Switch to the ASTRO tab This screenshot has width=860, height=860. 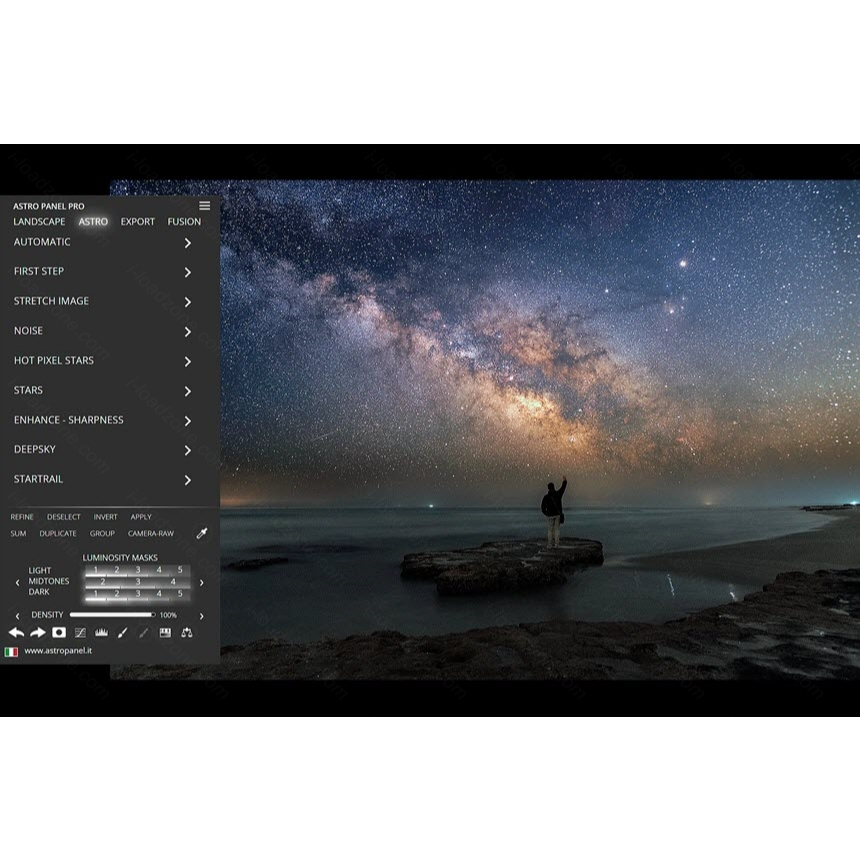pyautogui.click(x=93, y=222)
